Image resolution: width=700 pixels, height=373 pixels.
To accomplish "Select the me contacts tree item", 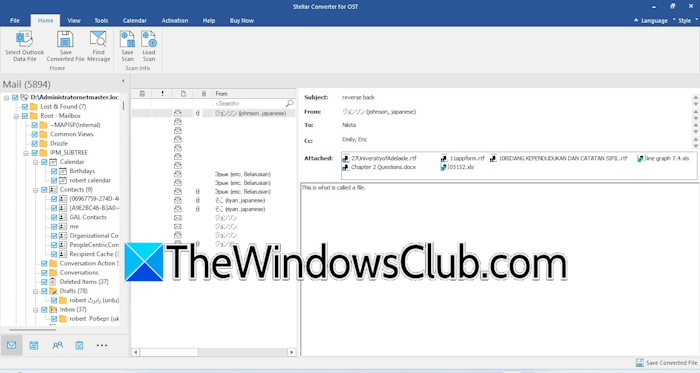I will tap(74, 227).
